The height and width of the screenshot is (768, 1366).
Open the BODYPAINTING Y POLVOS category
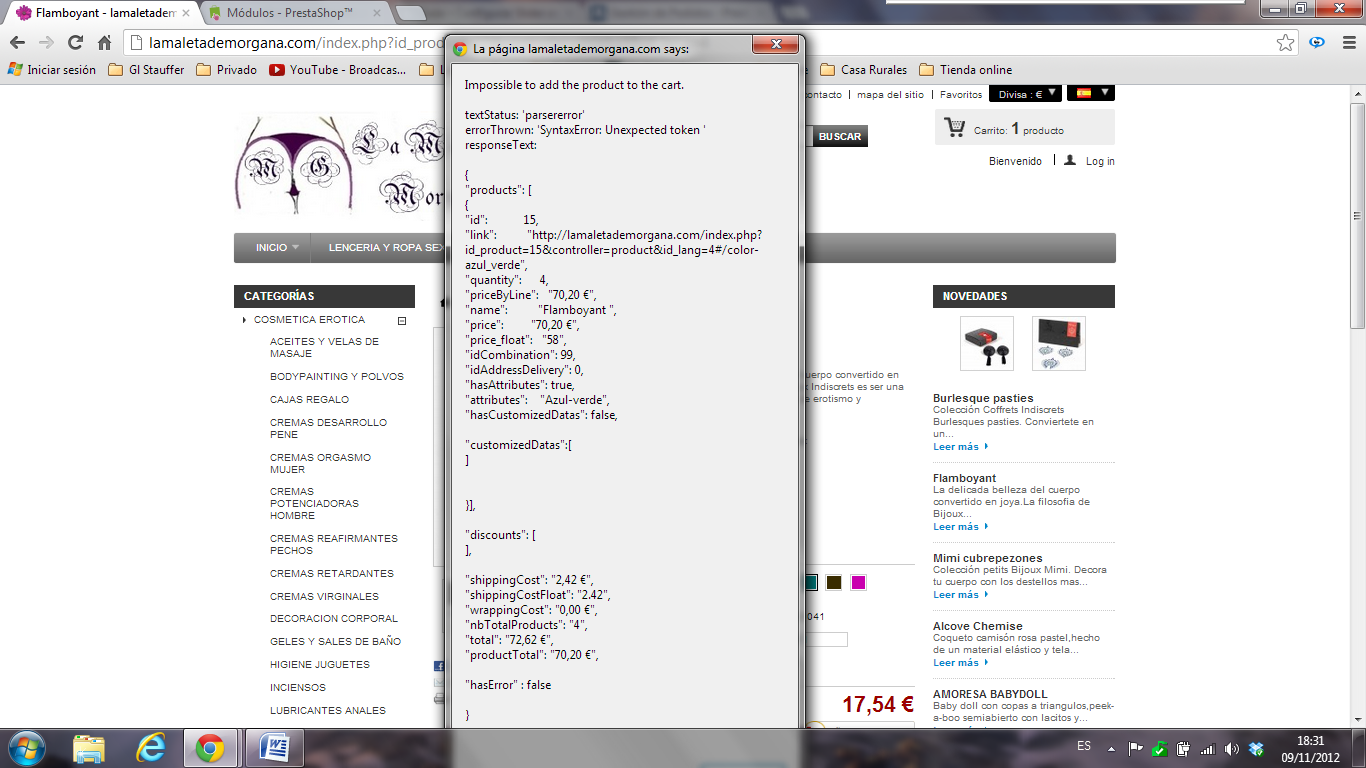tap(337, 377)
